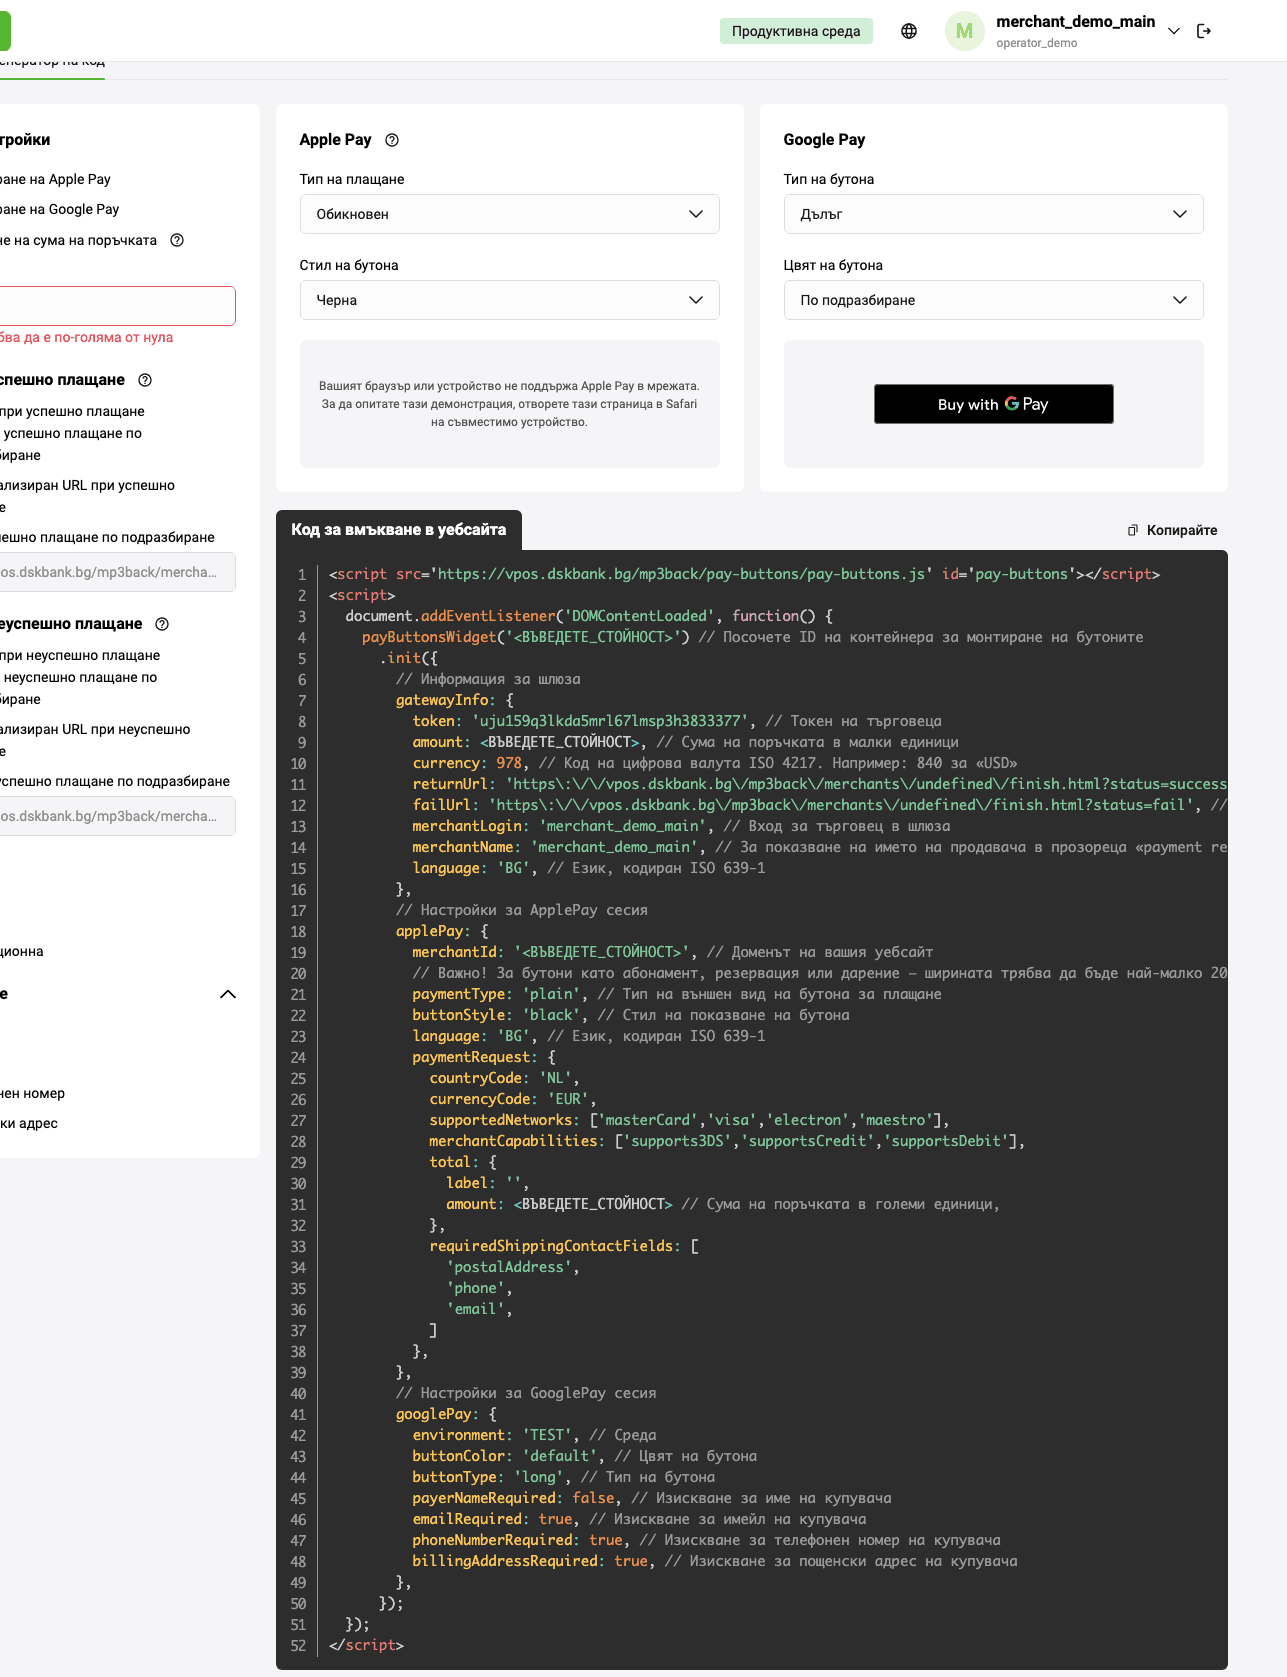Click the "environment: 'TEST'" code line

pos(534,1435)
